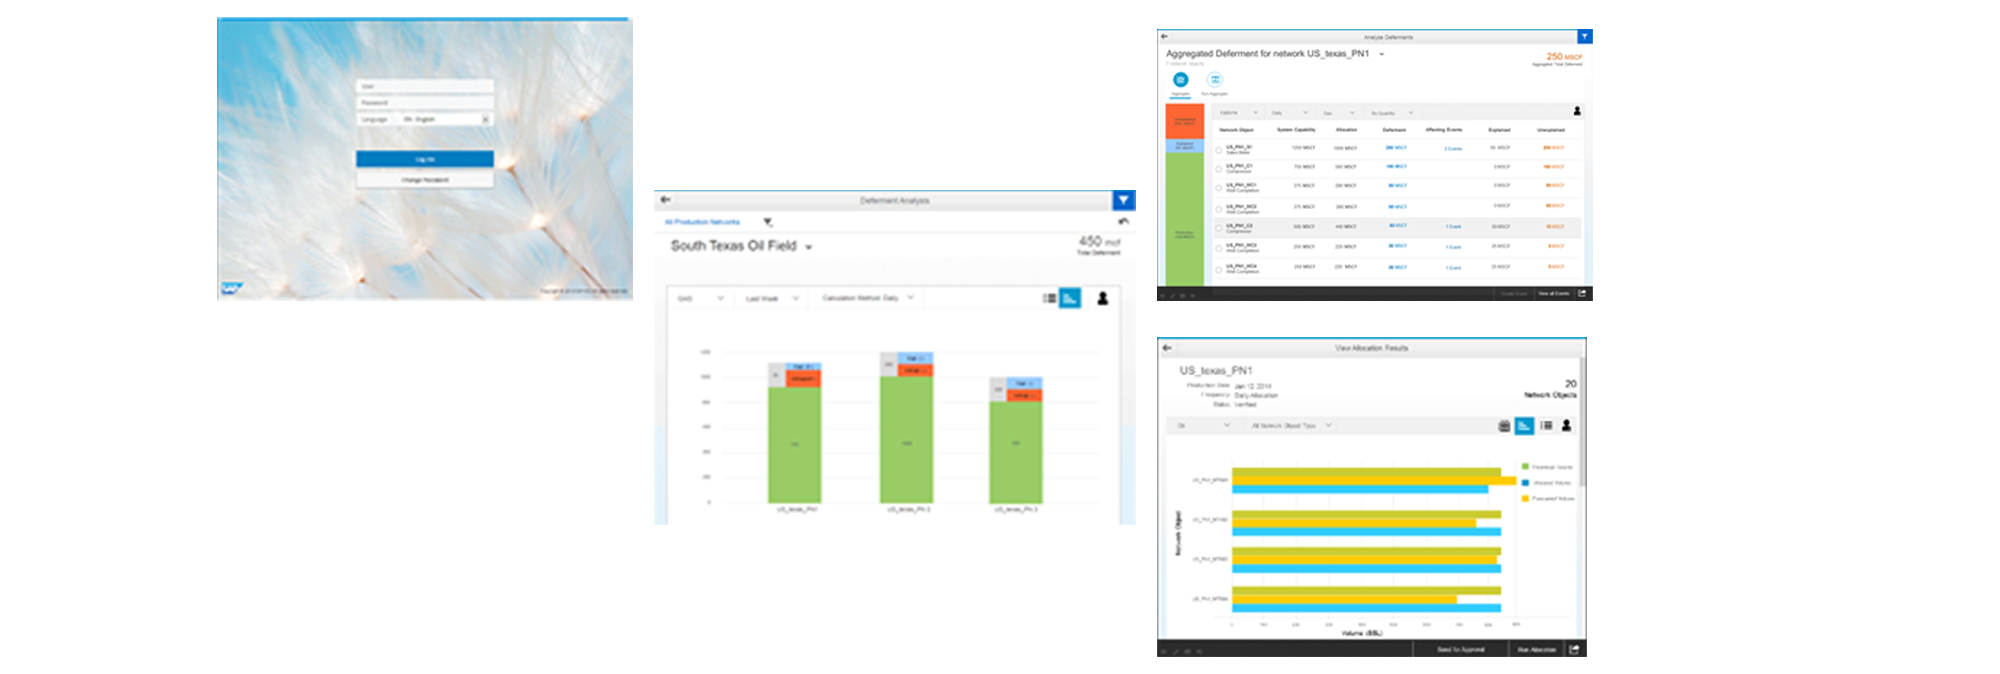Screen dimensions: 2000x674
Task: Click the share icon in View Allocation Results
Action: tap(1574, 649)
